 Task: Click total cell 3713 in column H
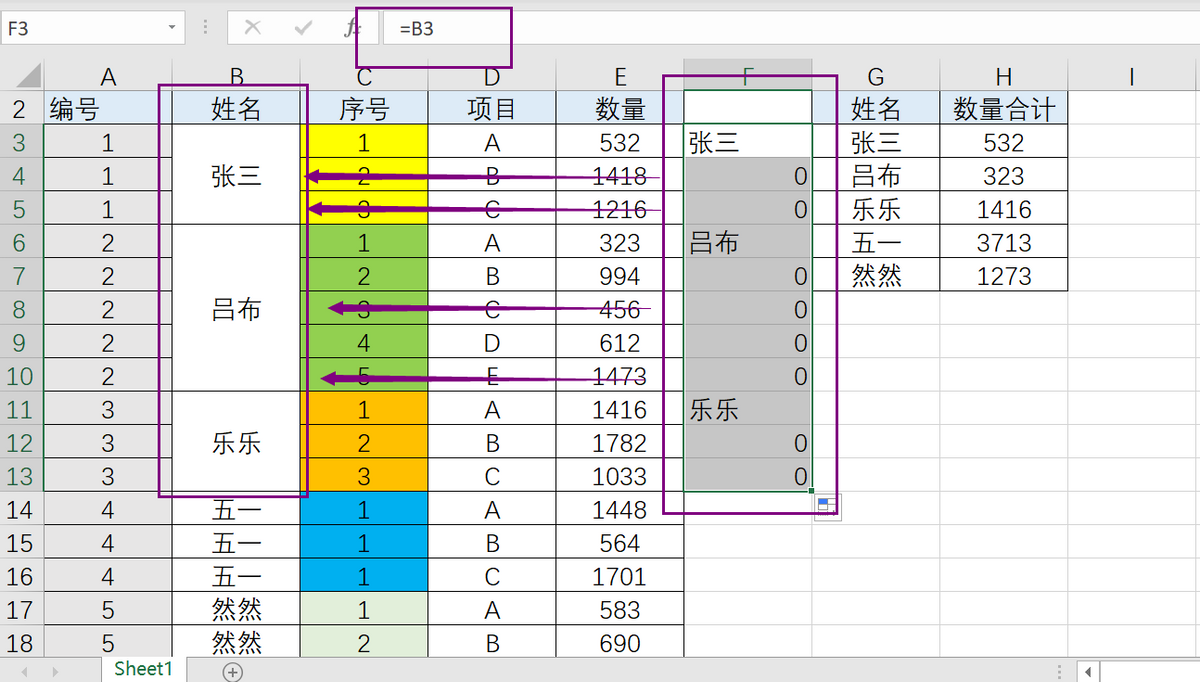[1004, 242]
